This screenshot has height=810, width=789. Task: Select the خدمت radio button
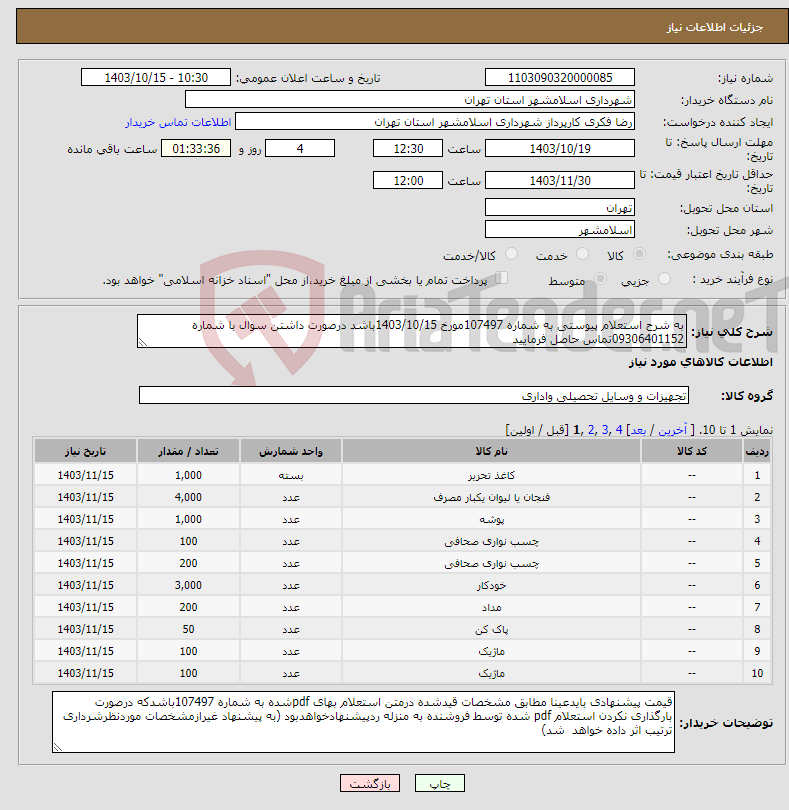tap(582, 254)
